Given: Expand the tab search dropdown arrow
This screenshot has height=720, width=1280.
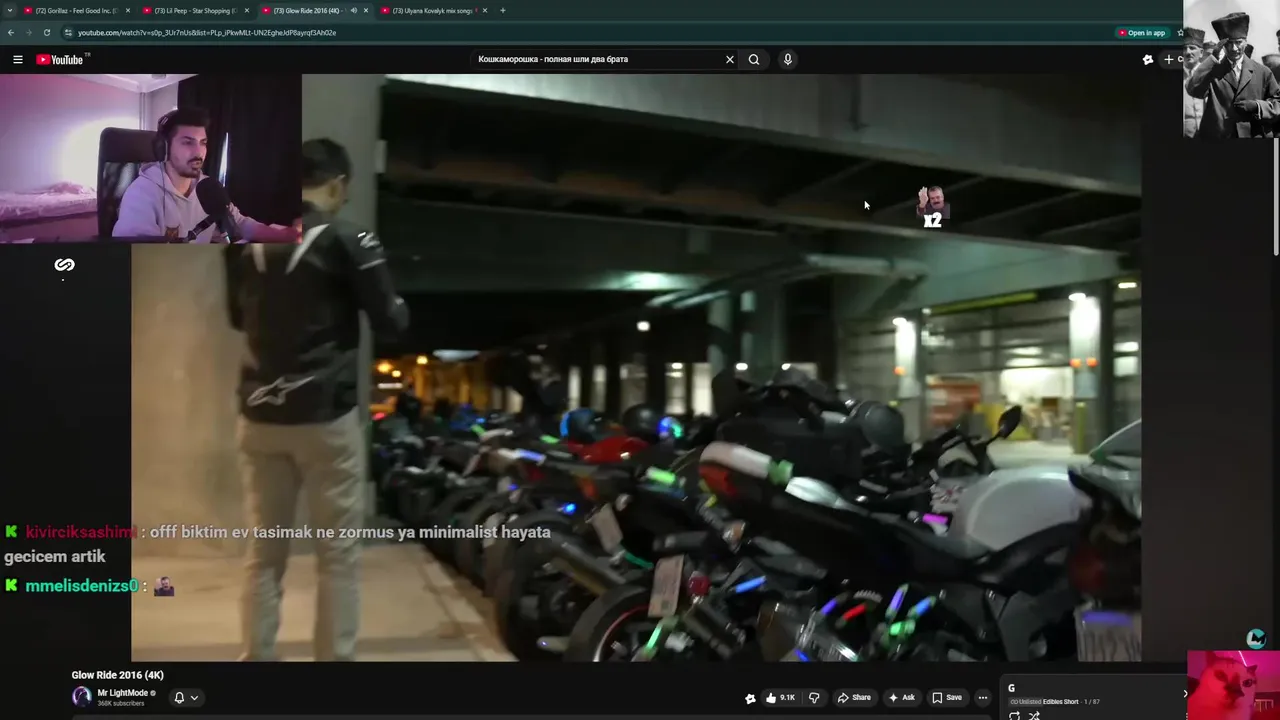Looking at the screenshot, I should pyautogui.click(x=9, y=10).
